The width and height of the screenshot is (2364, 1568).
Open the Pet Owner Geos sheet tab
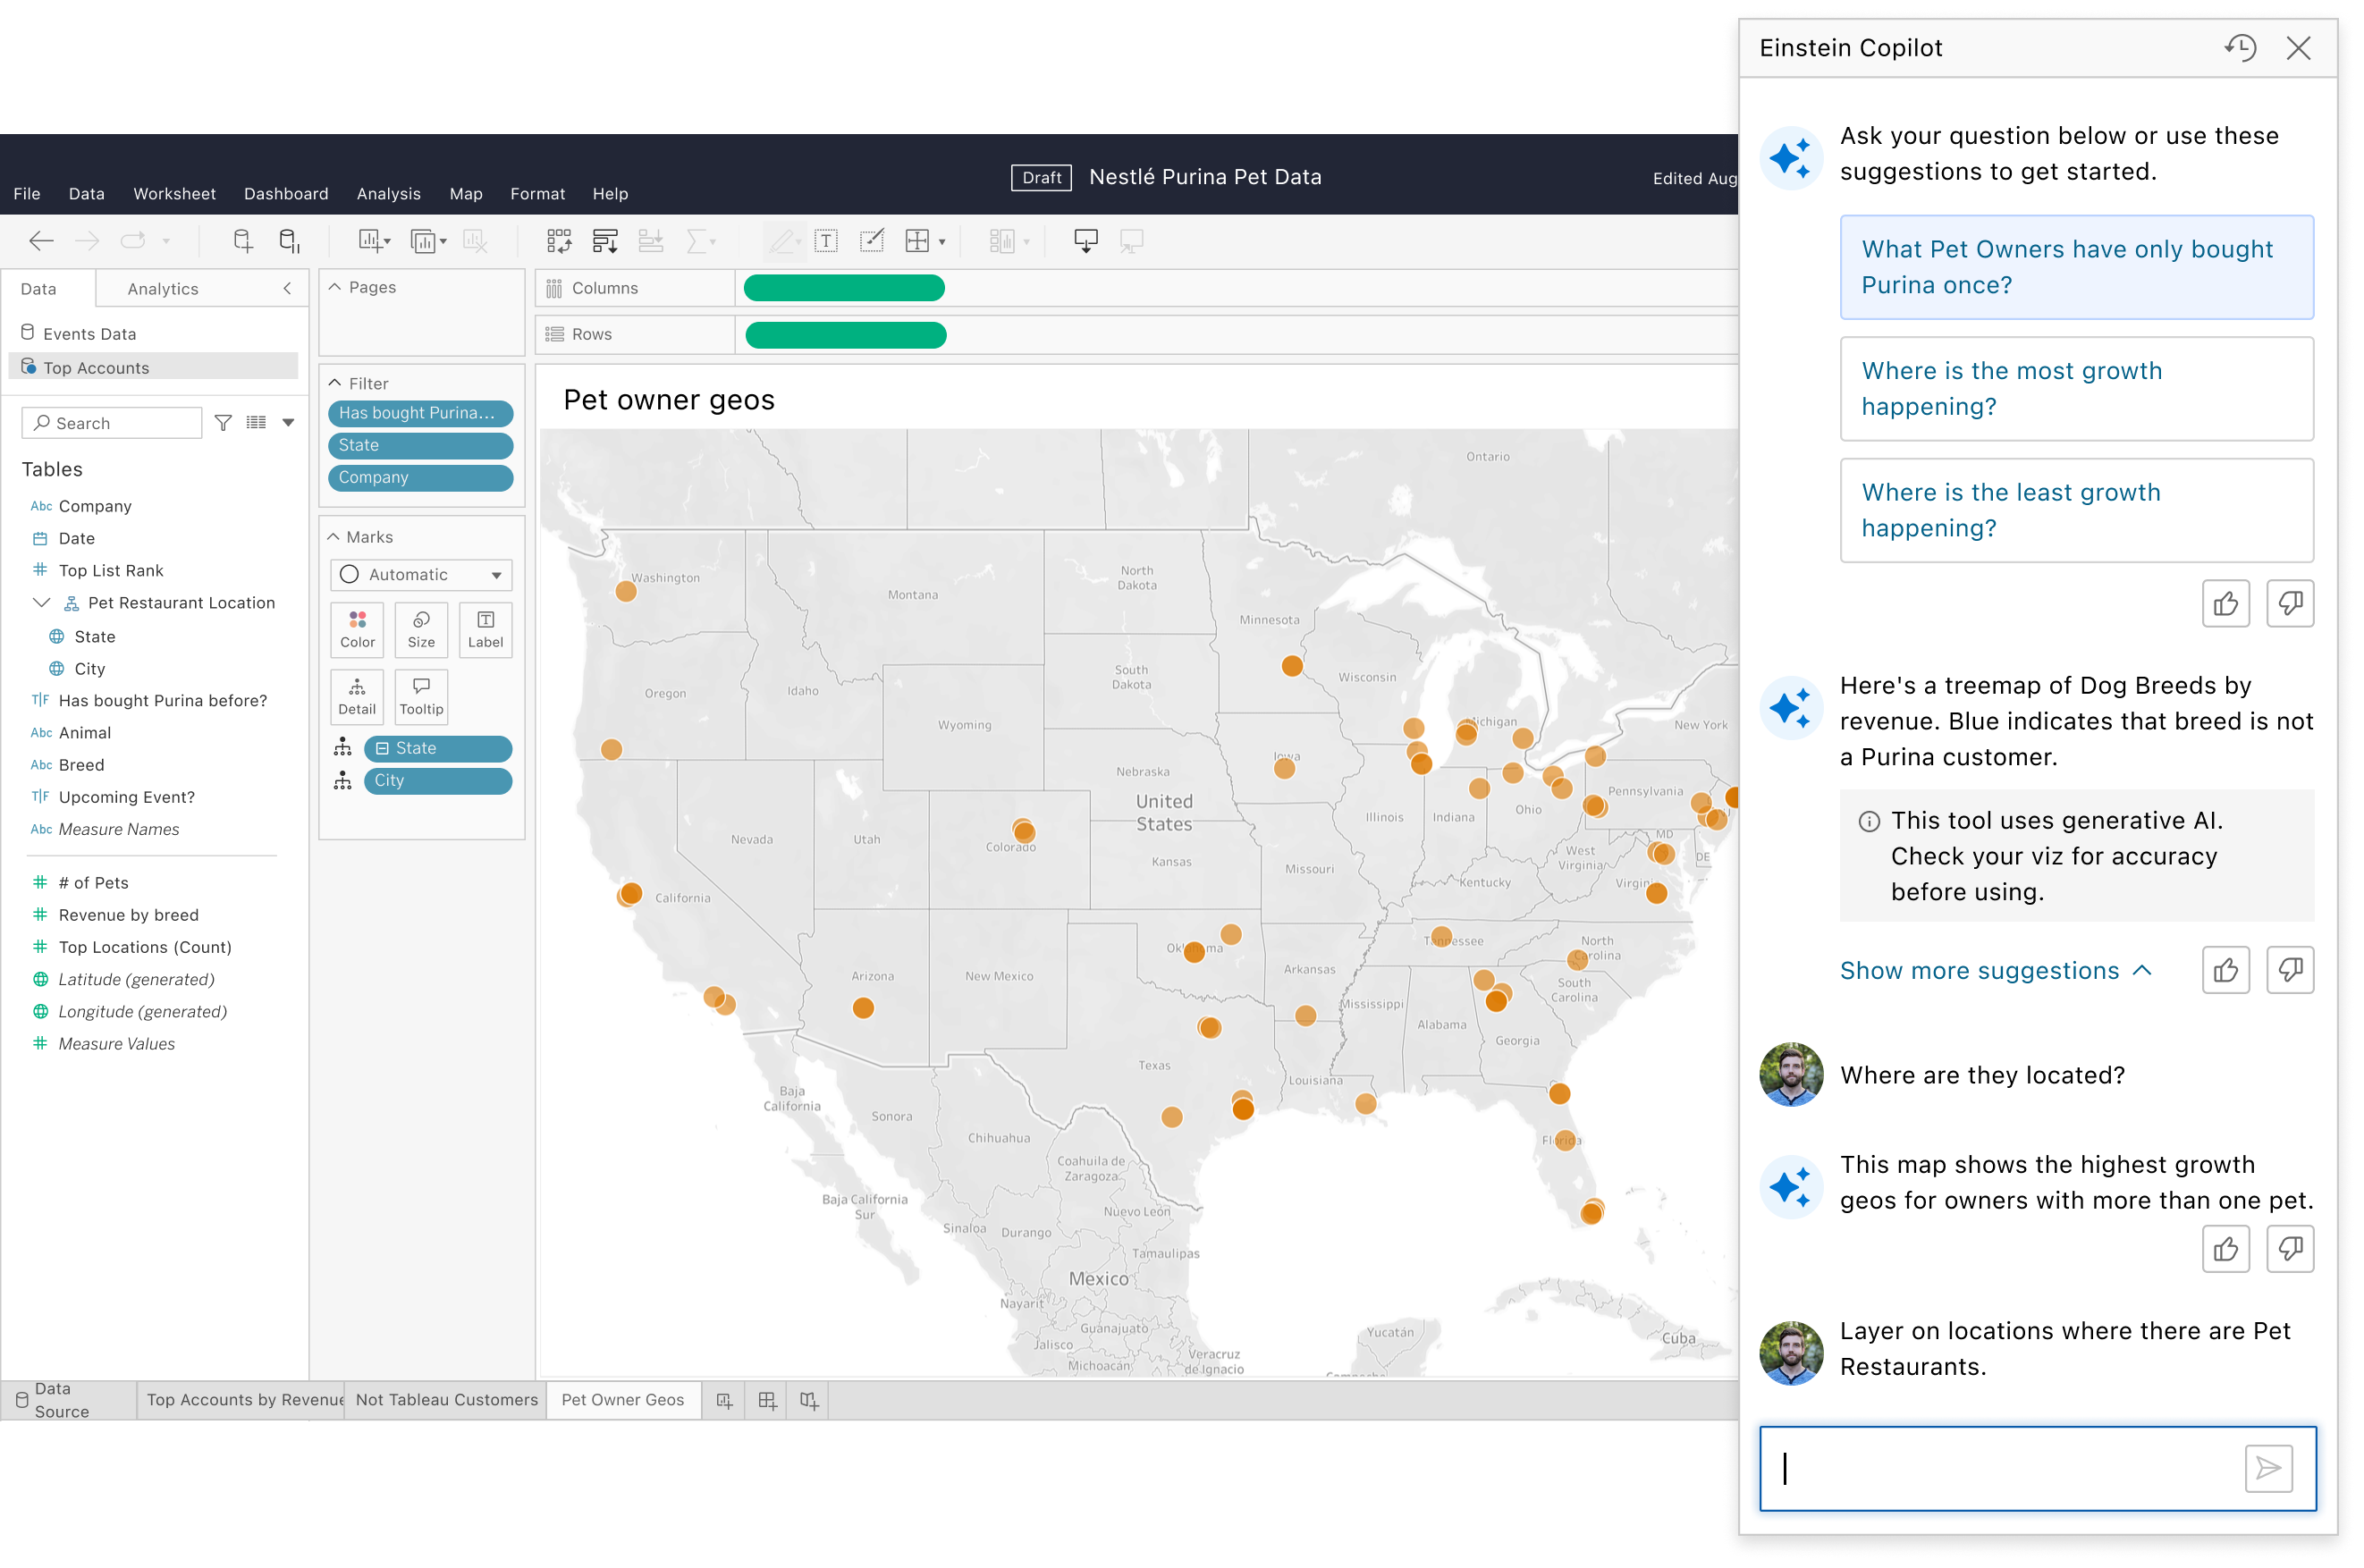click(x=623, y=1400)
